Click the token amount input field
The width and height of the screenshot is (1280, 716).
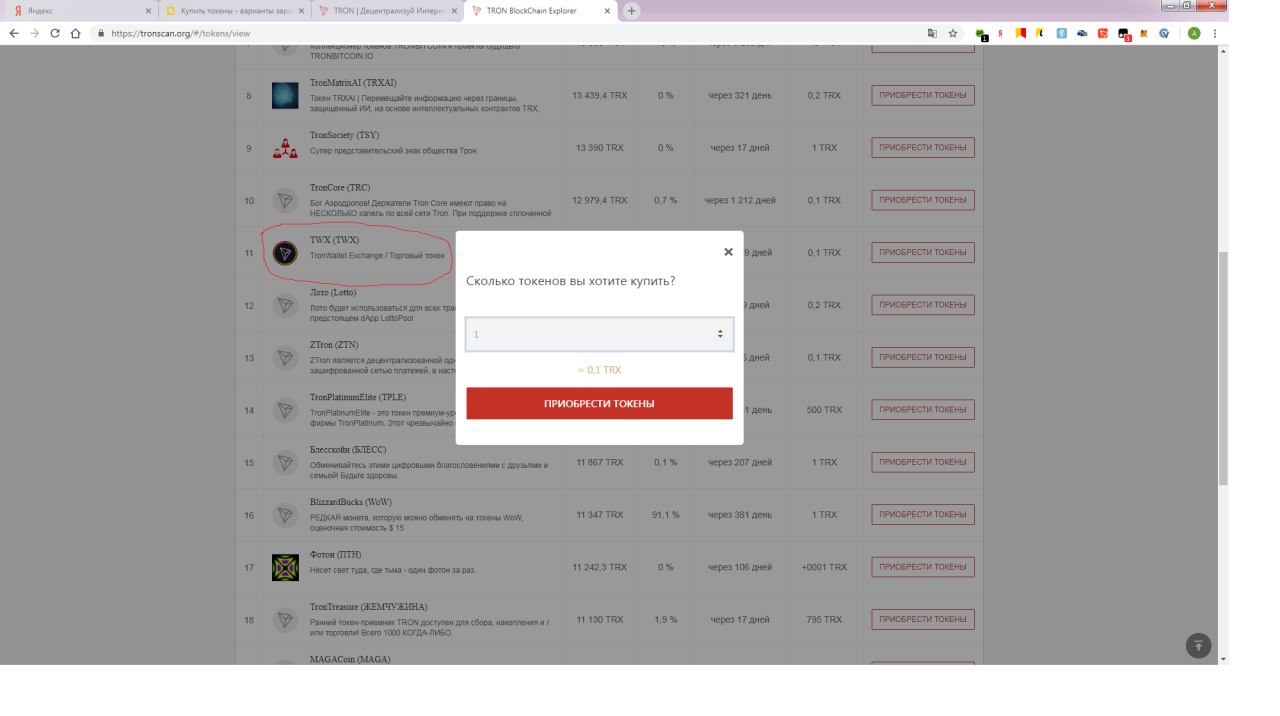[599, 334]
